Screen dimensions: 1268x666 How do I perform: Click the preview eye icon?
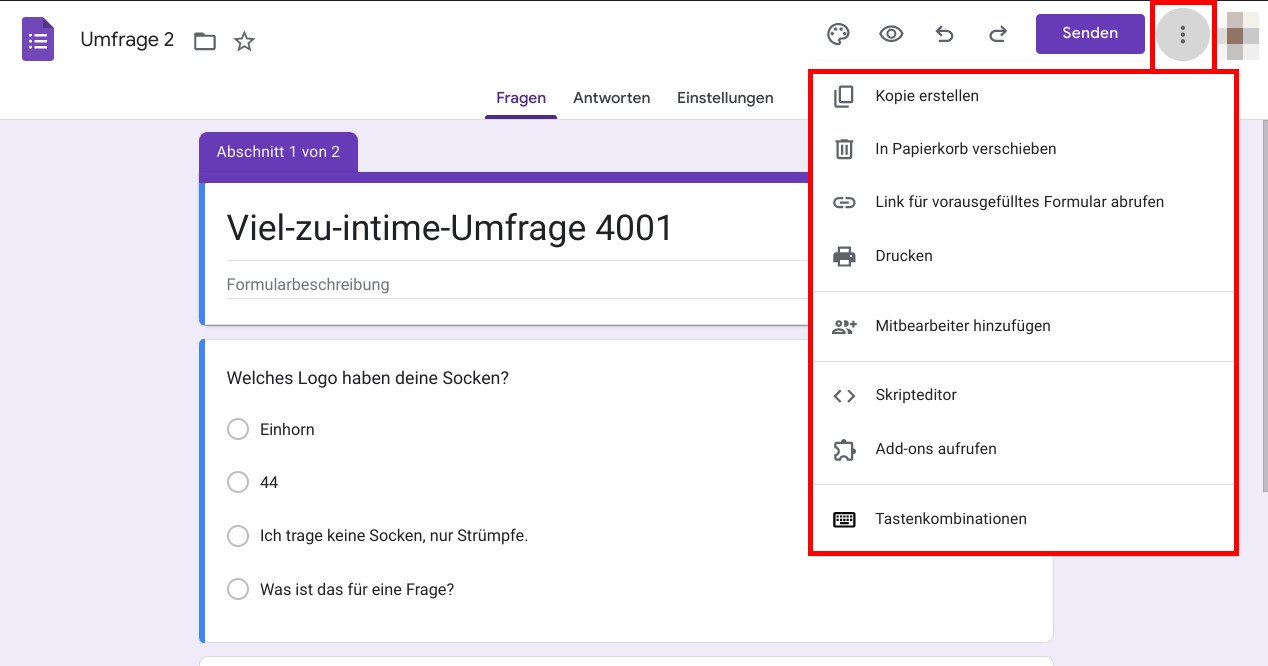click(x=891, y=33)
